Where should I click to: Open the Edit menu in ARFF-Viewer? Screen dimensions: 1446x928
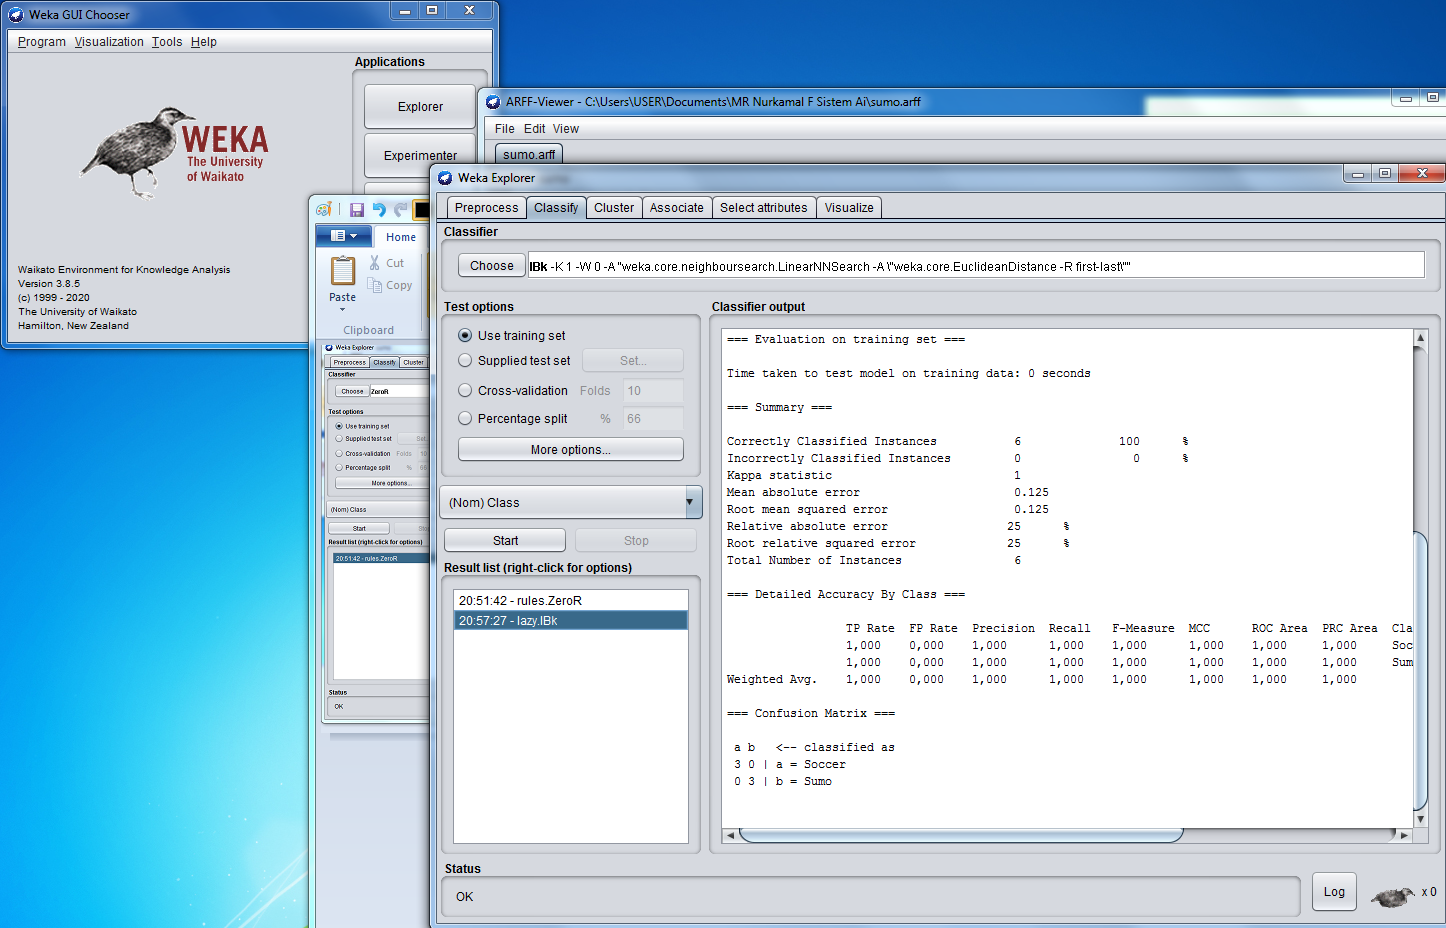point(535,129)
